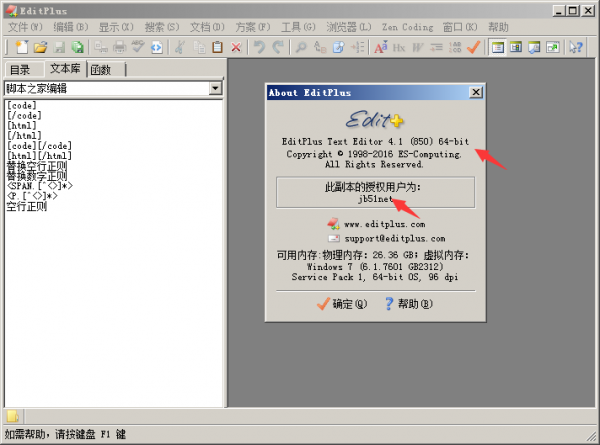Screen dimensions: 600x445
Task: Click the save floppy disk icon
Action: [x=59, y=47]
